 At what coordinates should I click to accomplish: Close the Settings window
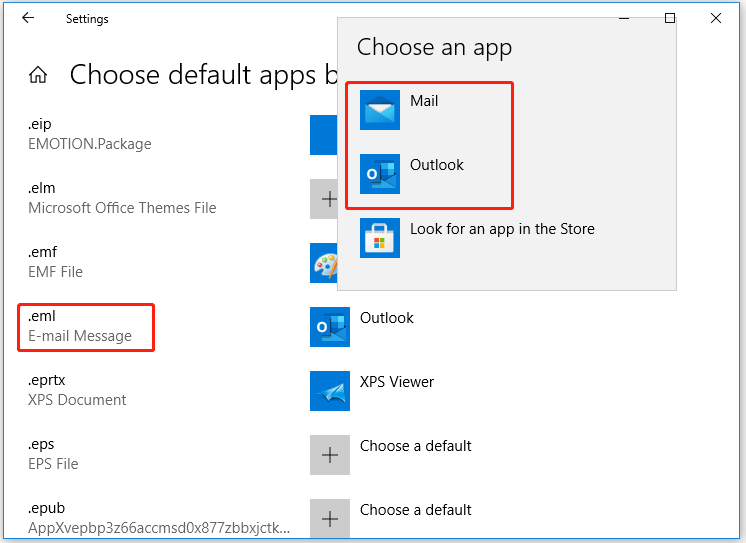pos(716,18)
